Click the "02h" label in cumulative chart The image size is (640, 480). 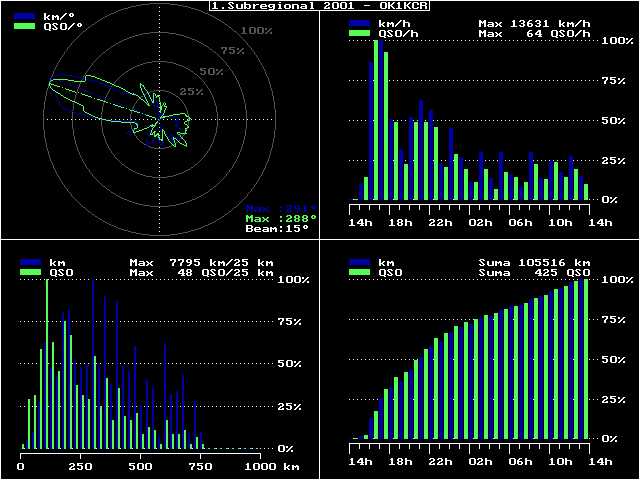481,462
